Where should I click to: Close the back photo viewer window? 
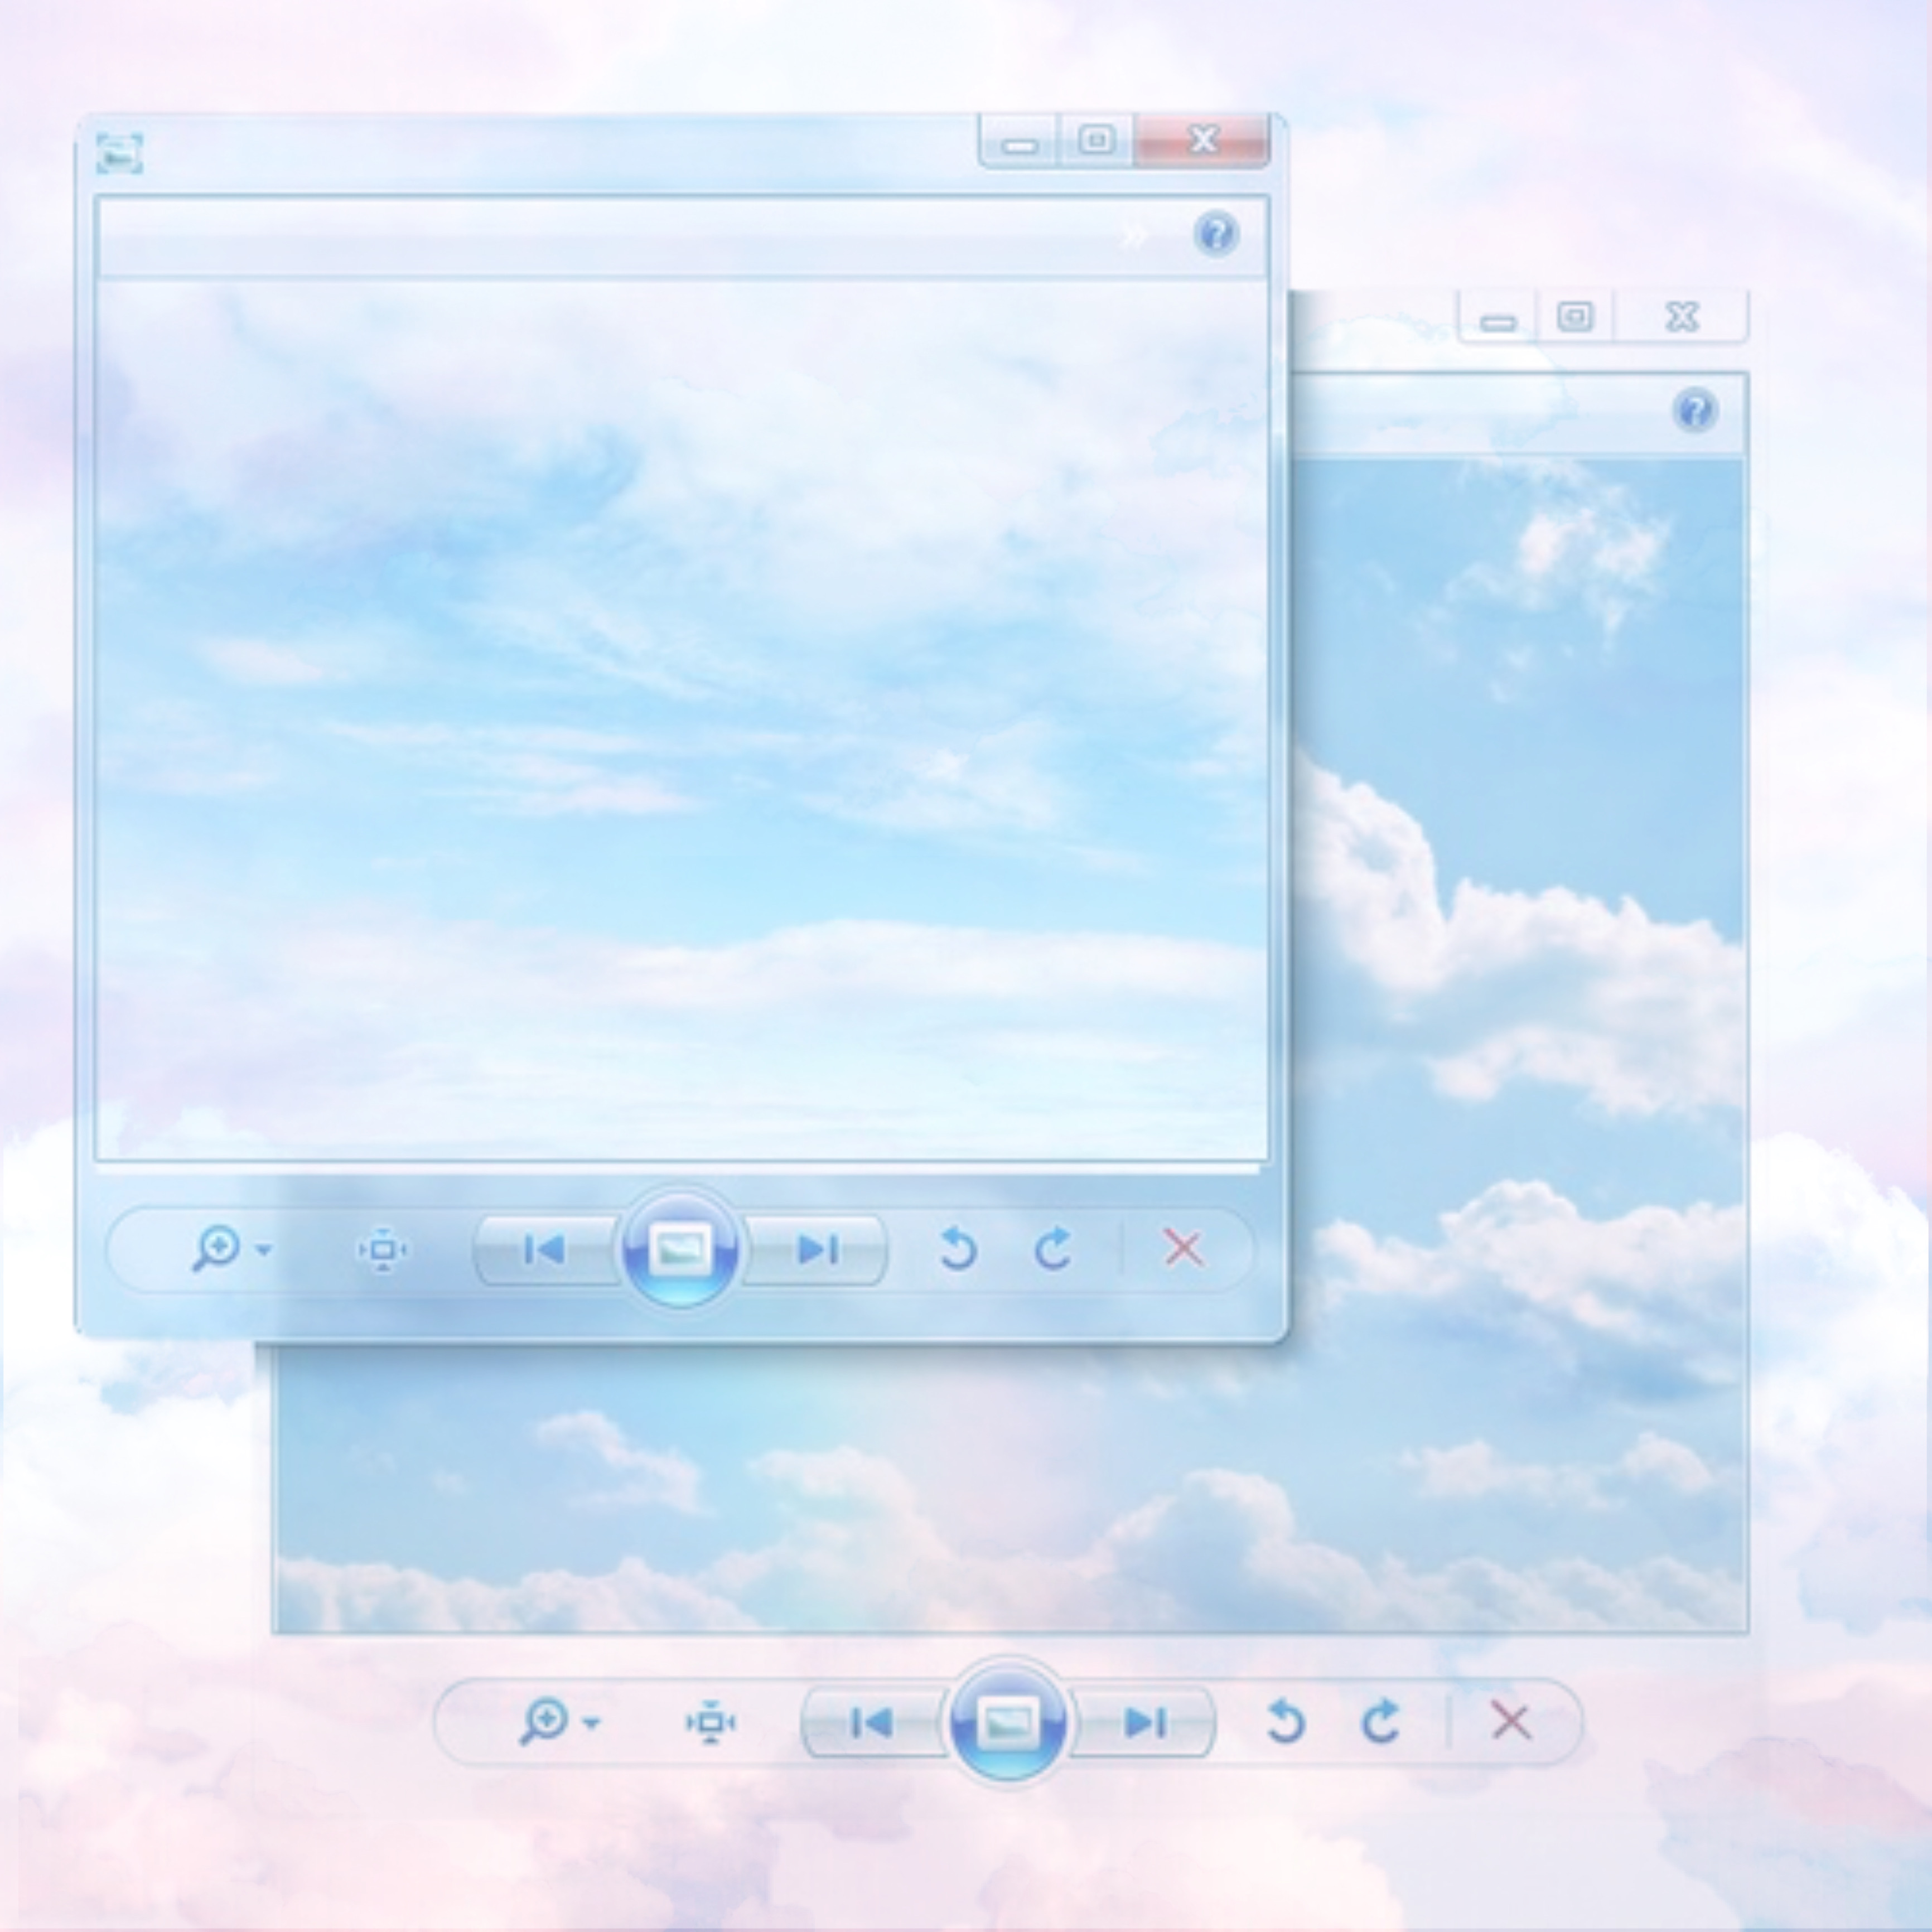coord(1682,318)
